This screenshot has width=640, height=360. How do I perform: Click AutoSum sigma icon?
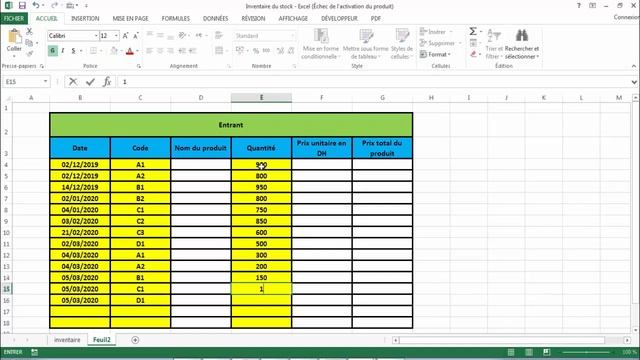[x=473, y=31]
